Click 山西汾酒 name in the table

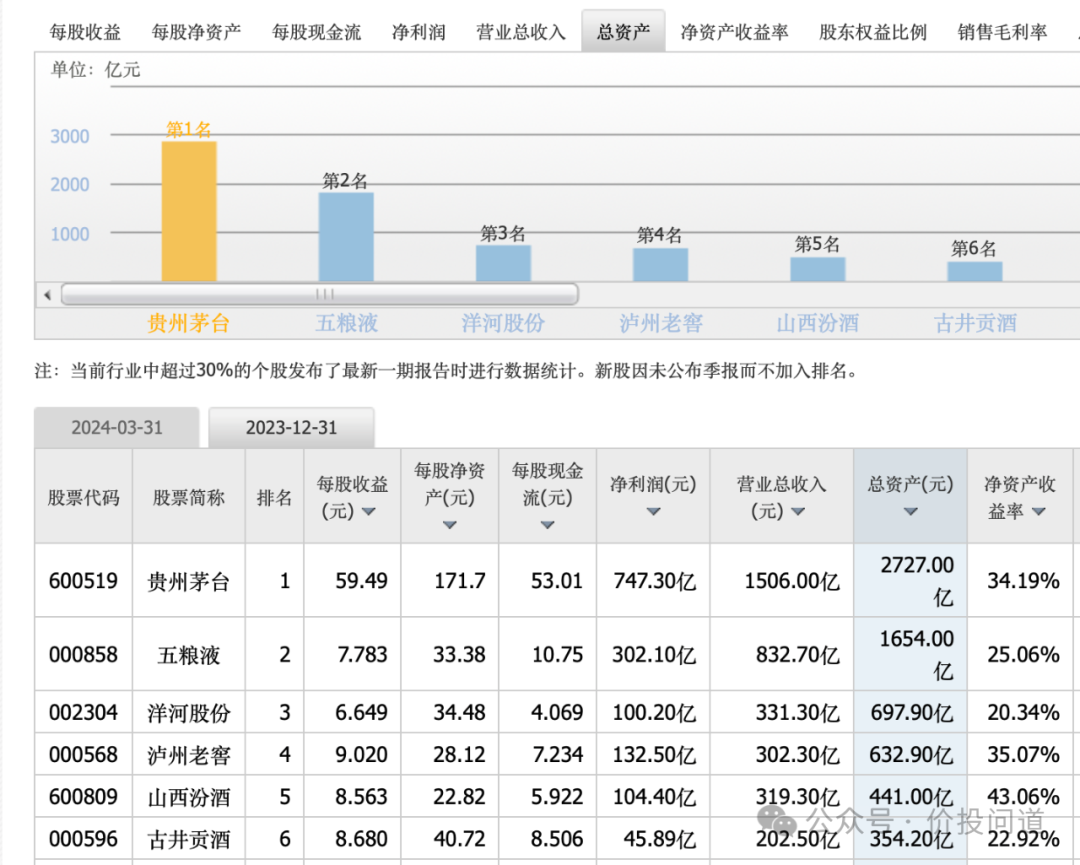coord(189,798)
